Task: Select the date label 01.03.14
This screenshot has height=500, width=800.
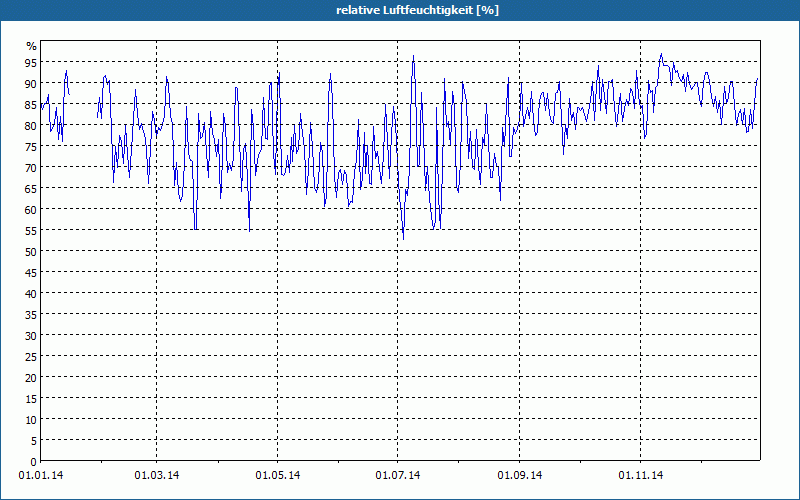Action: [x=157, y=476]
